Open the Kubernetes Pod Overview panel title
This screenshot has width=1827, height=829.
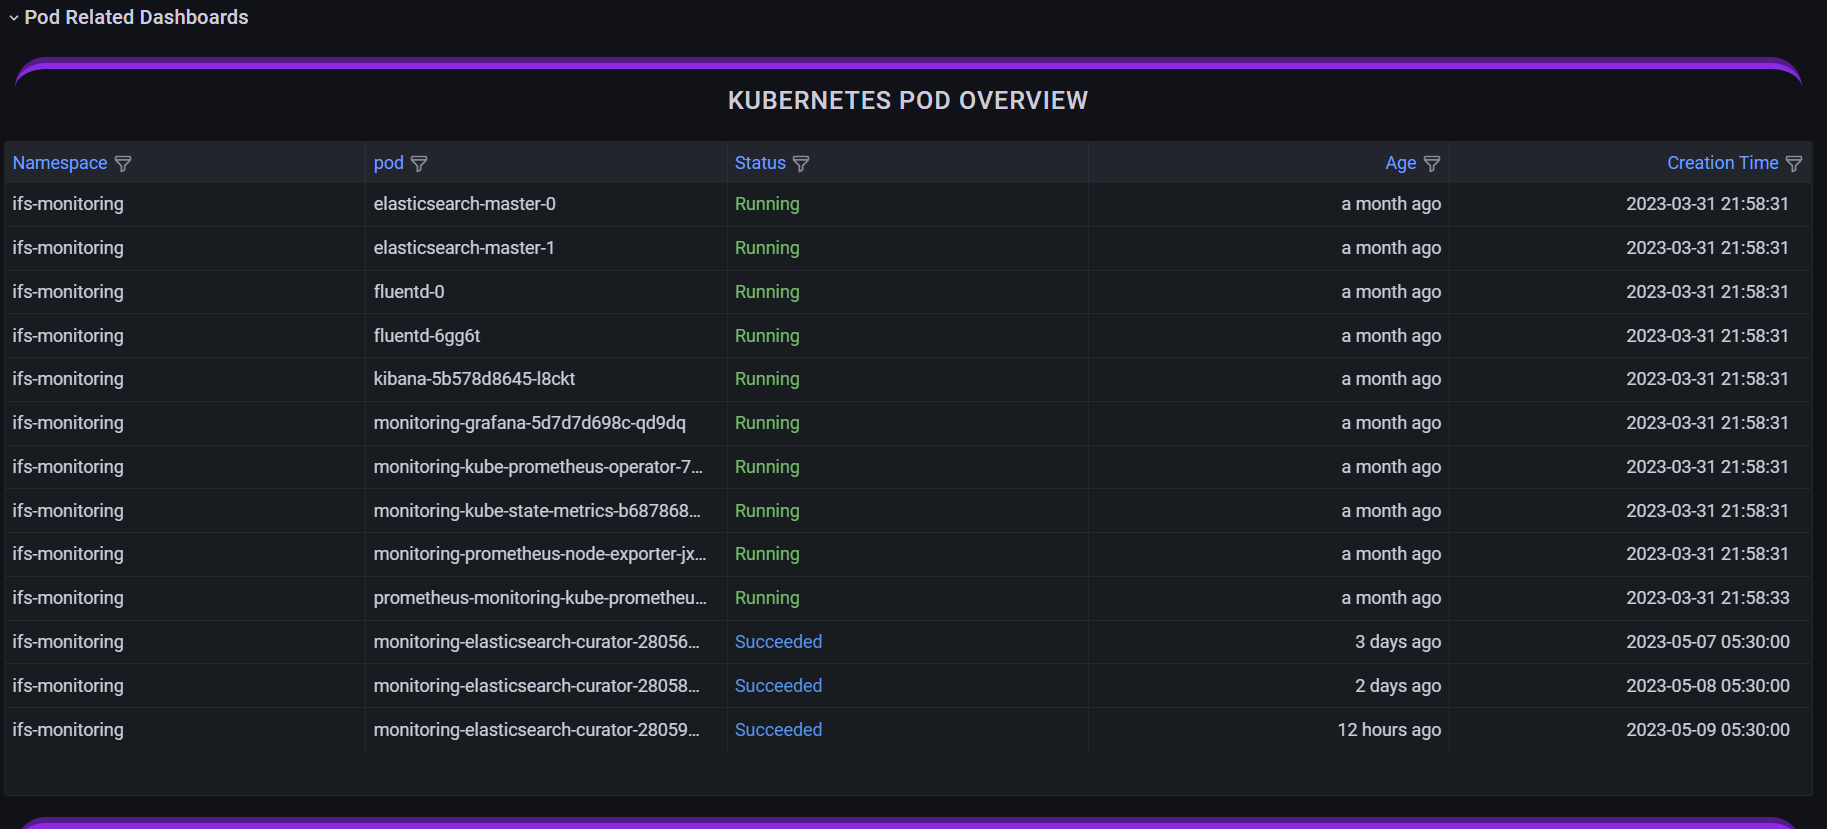tap(907, 101)
